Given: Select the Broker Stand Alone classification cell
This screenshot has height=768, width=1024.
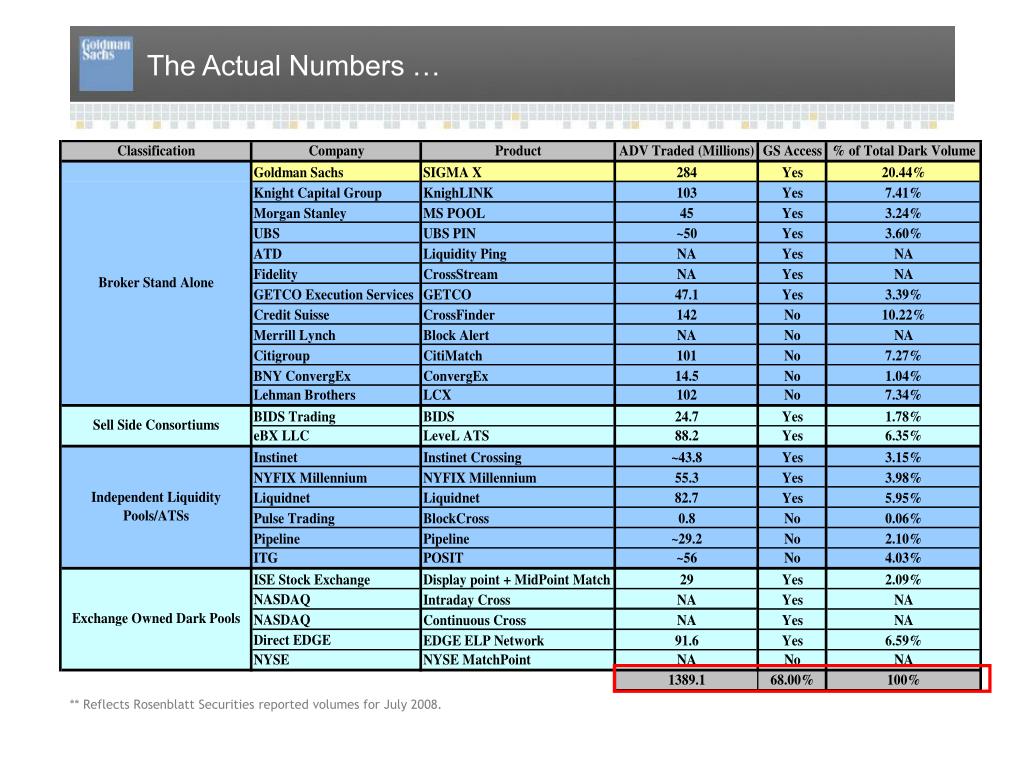Looking at the screenshot, I should pos(156,283).
